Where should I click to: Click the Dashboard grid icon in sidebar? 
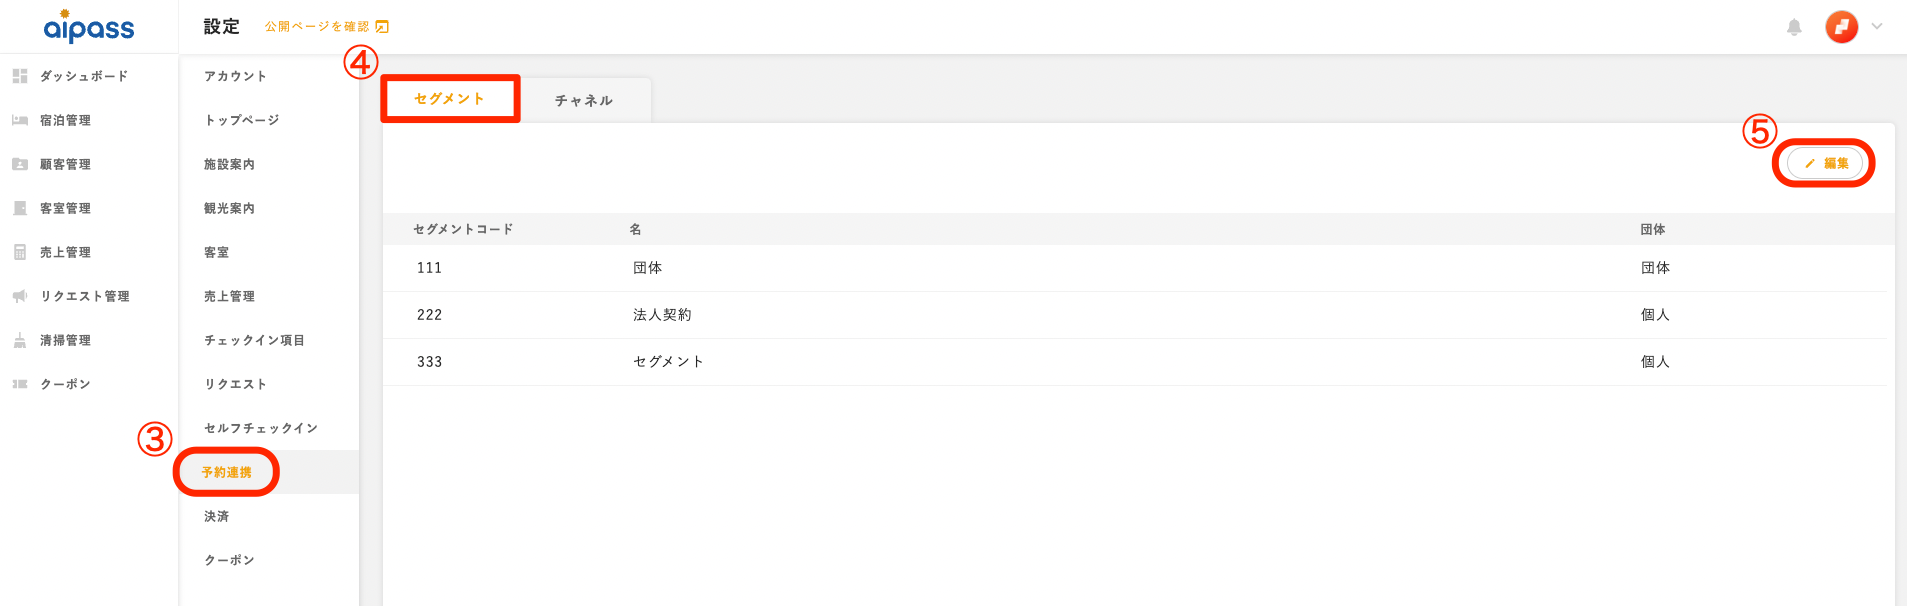[20, 76]
